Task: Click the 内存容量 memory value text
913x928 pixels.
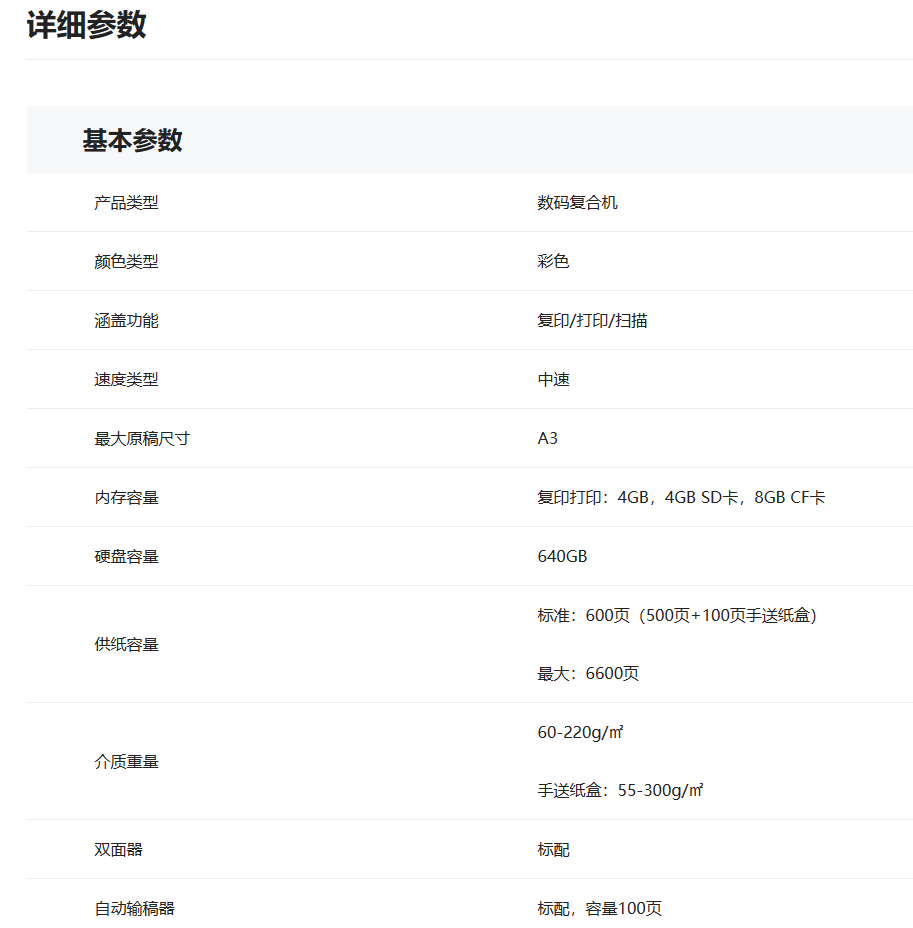Action: (x=680, y=498)
